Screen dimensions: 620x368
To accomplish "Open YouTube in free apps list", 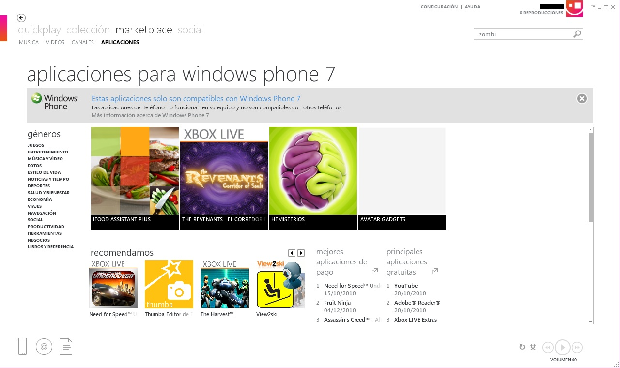I will 406,286.
